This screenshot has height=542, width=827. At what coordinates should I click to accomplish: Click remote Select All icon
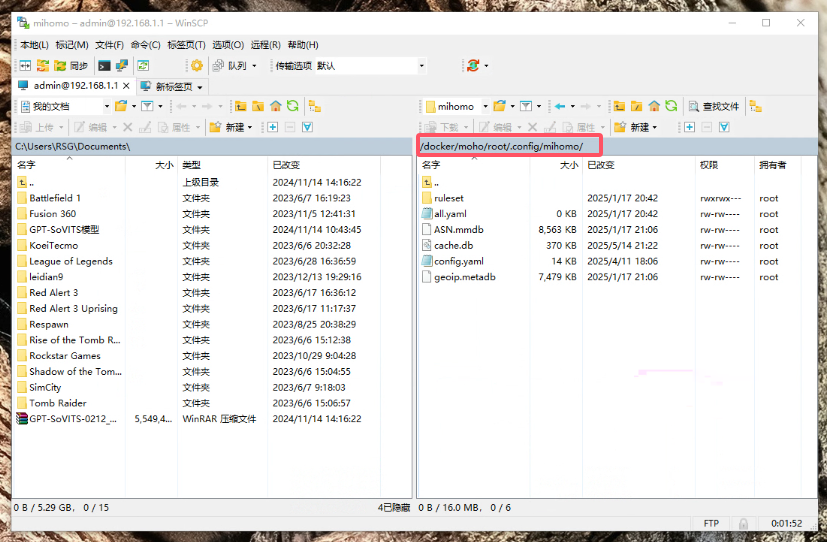(x=724, y=127)
